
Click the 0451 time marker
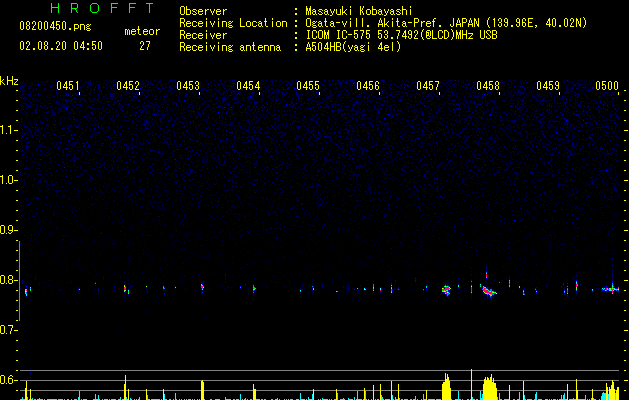coord(67,86)
